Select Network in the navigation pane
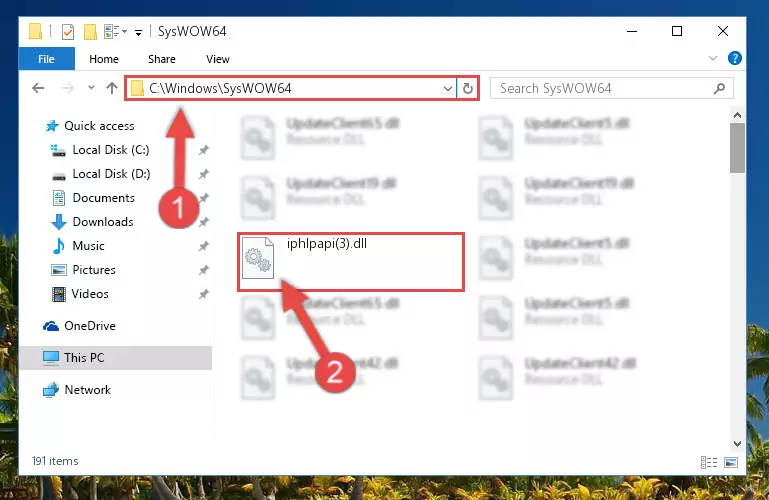 coord(88,390)
